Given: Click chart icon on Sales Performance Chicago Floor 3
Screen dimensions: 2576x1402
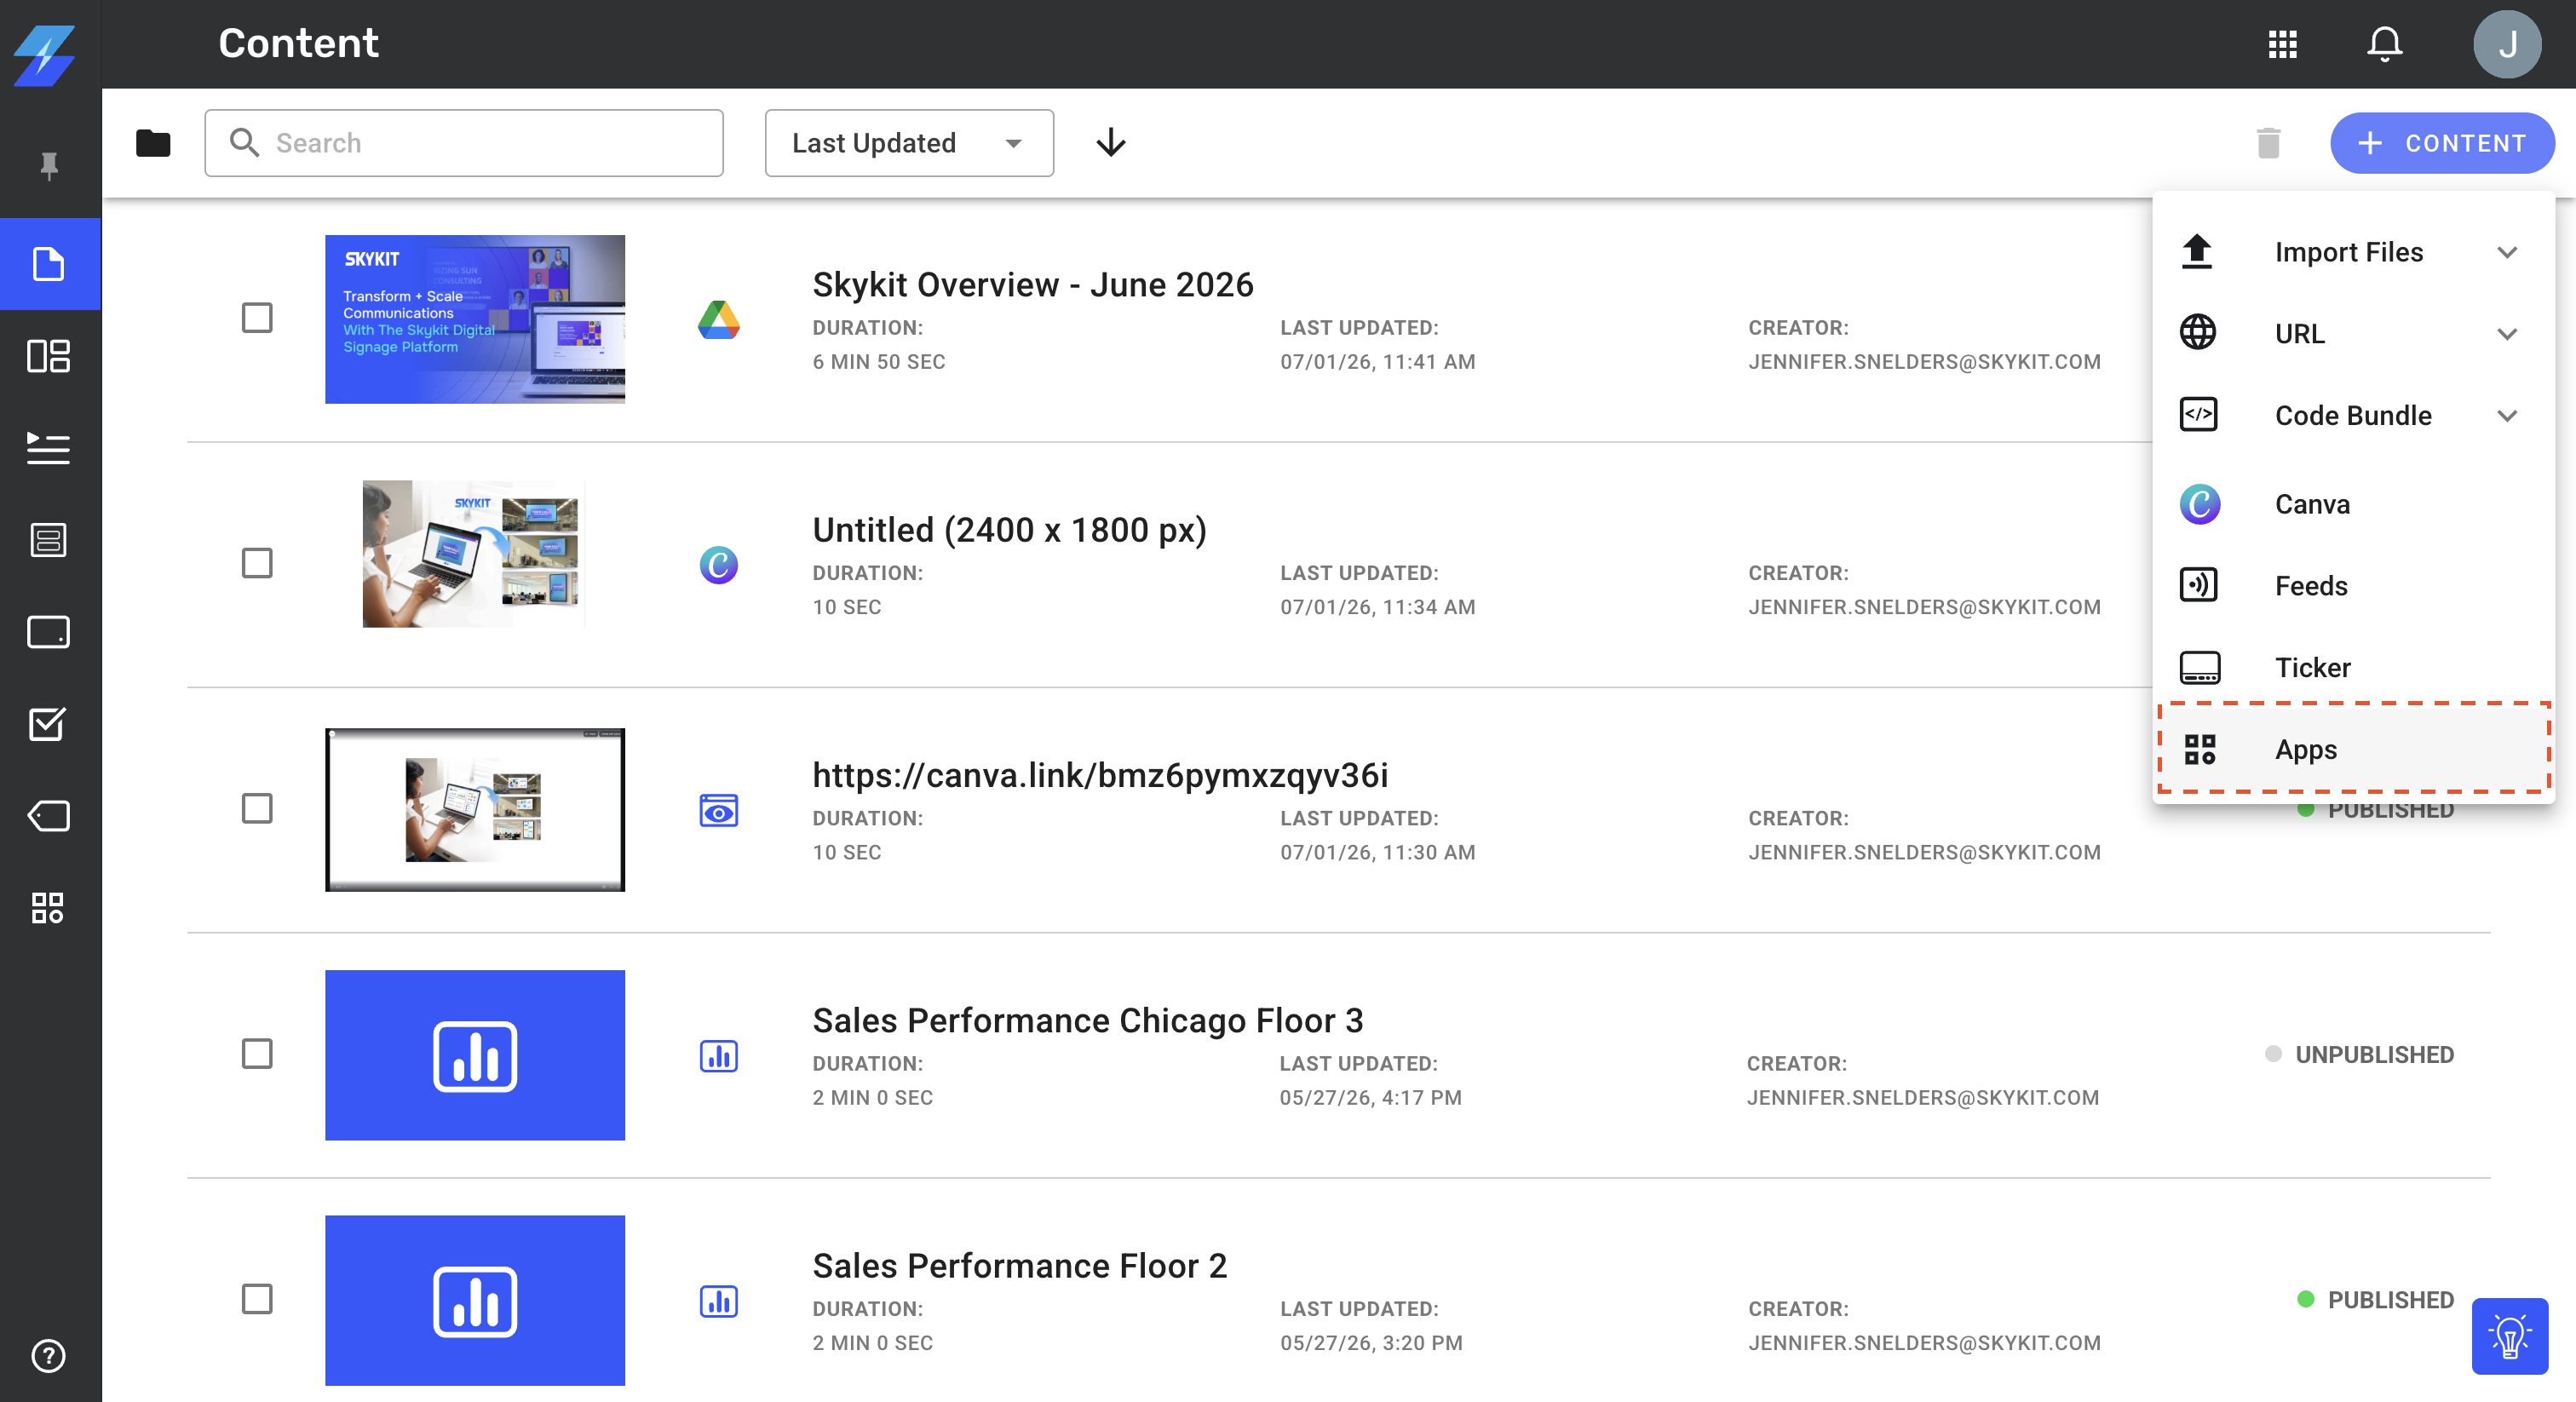Looking at the screenshot, I should coord(719,1056).
